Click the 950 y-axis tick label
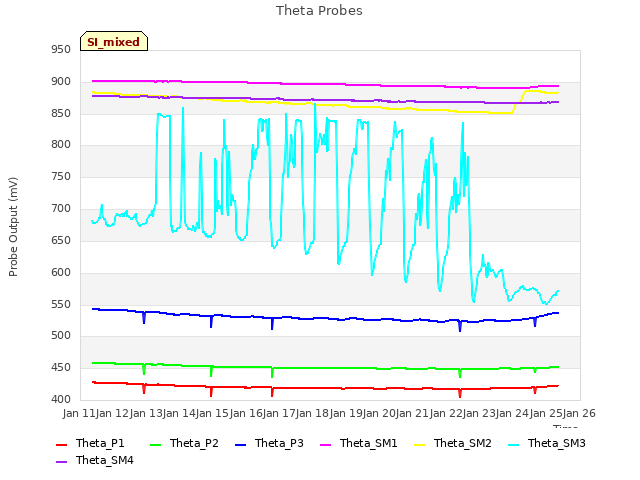 (61, 49)
